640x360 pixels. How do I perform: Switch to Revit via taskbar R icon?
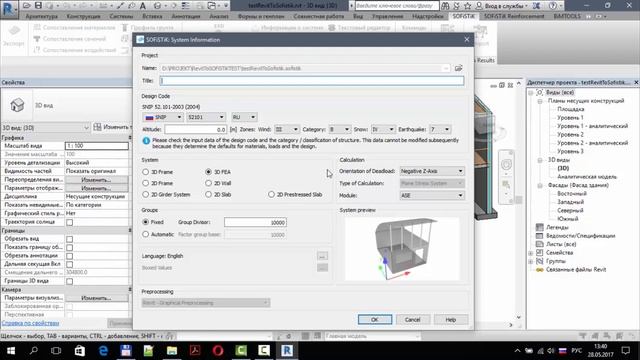pyautogui.click(x=287, y=351)
